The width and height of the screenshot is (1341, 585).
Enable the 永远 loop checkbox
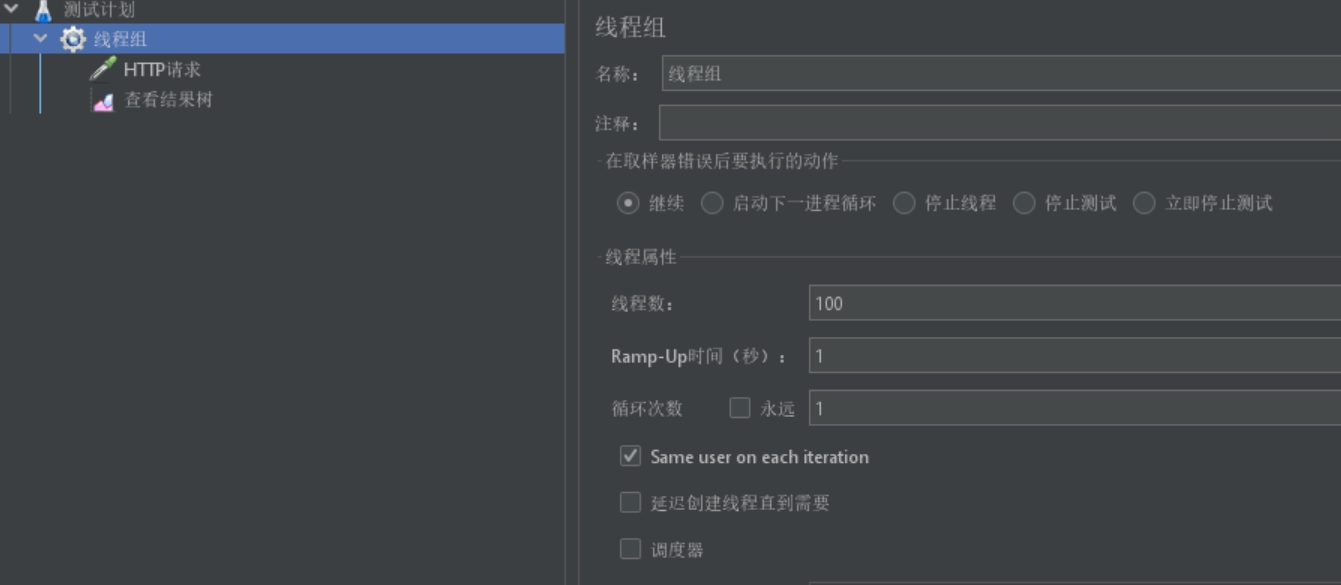tap(740, 408)
